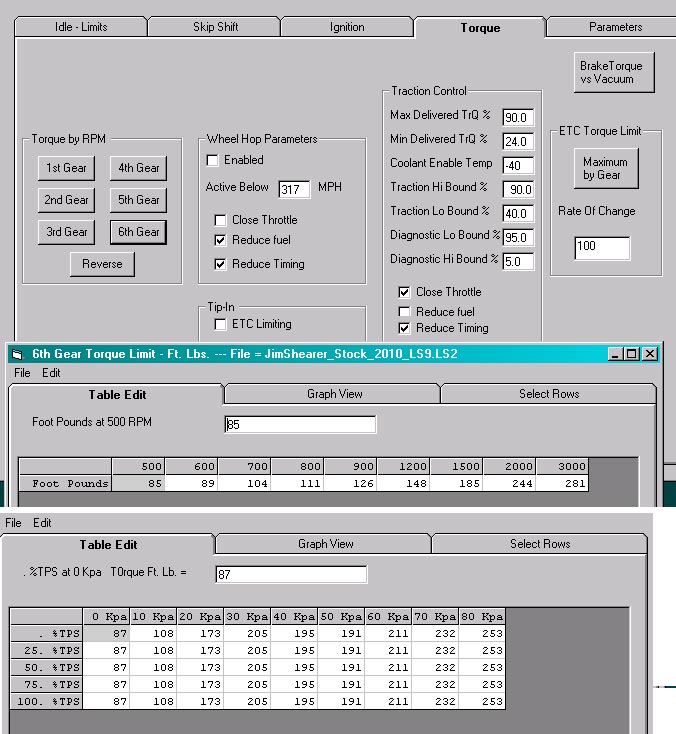The width and height of the screenshot is (676, 734).
Task: Select the 3000 RPM Foot Pounds cell
Action: [x=562, y=484]
